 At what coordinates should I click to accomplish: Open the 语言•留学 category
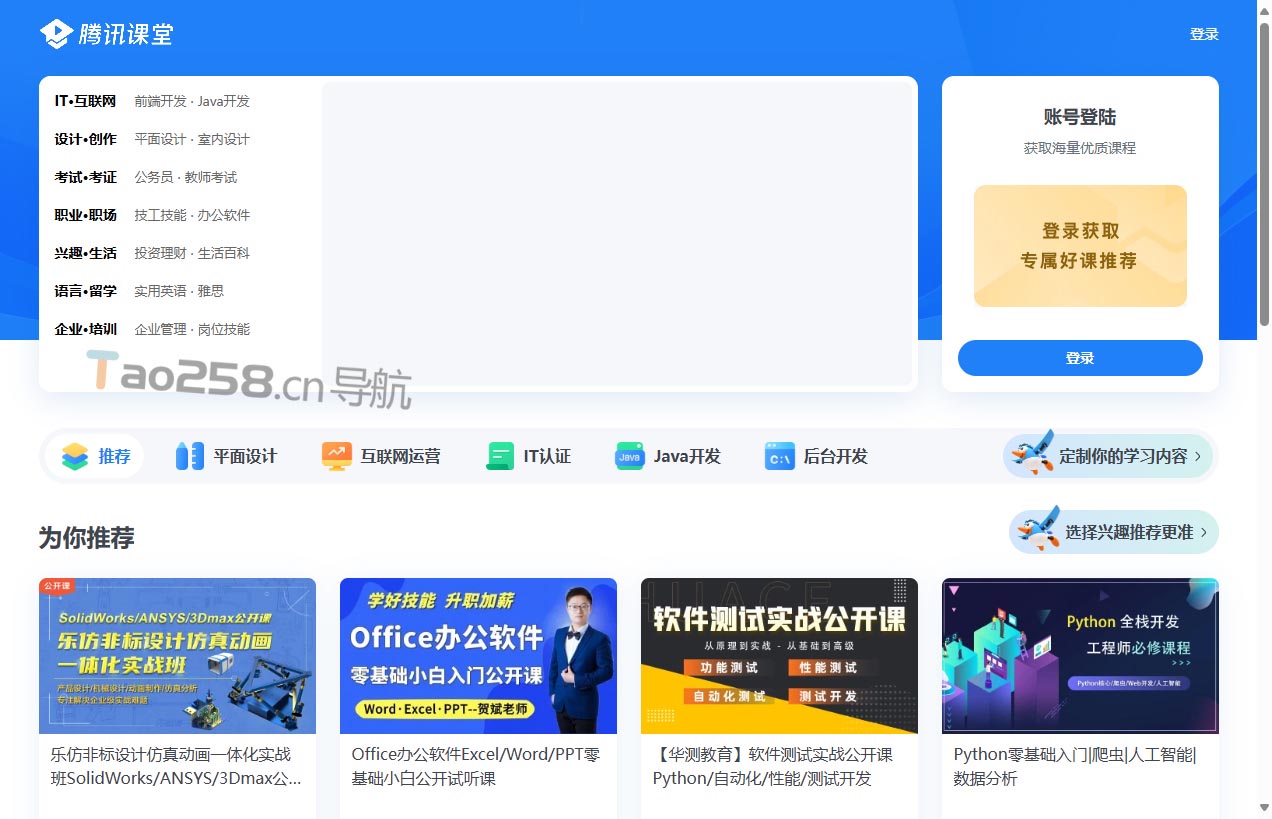coord(85,291)
